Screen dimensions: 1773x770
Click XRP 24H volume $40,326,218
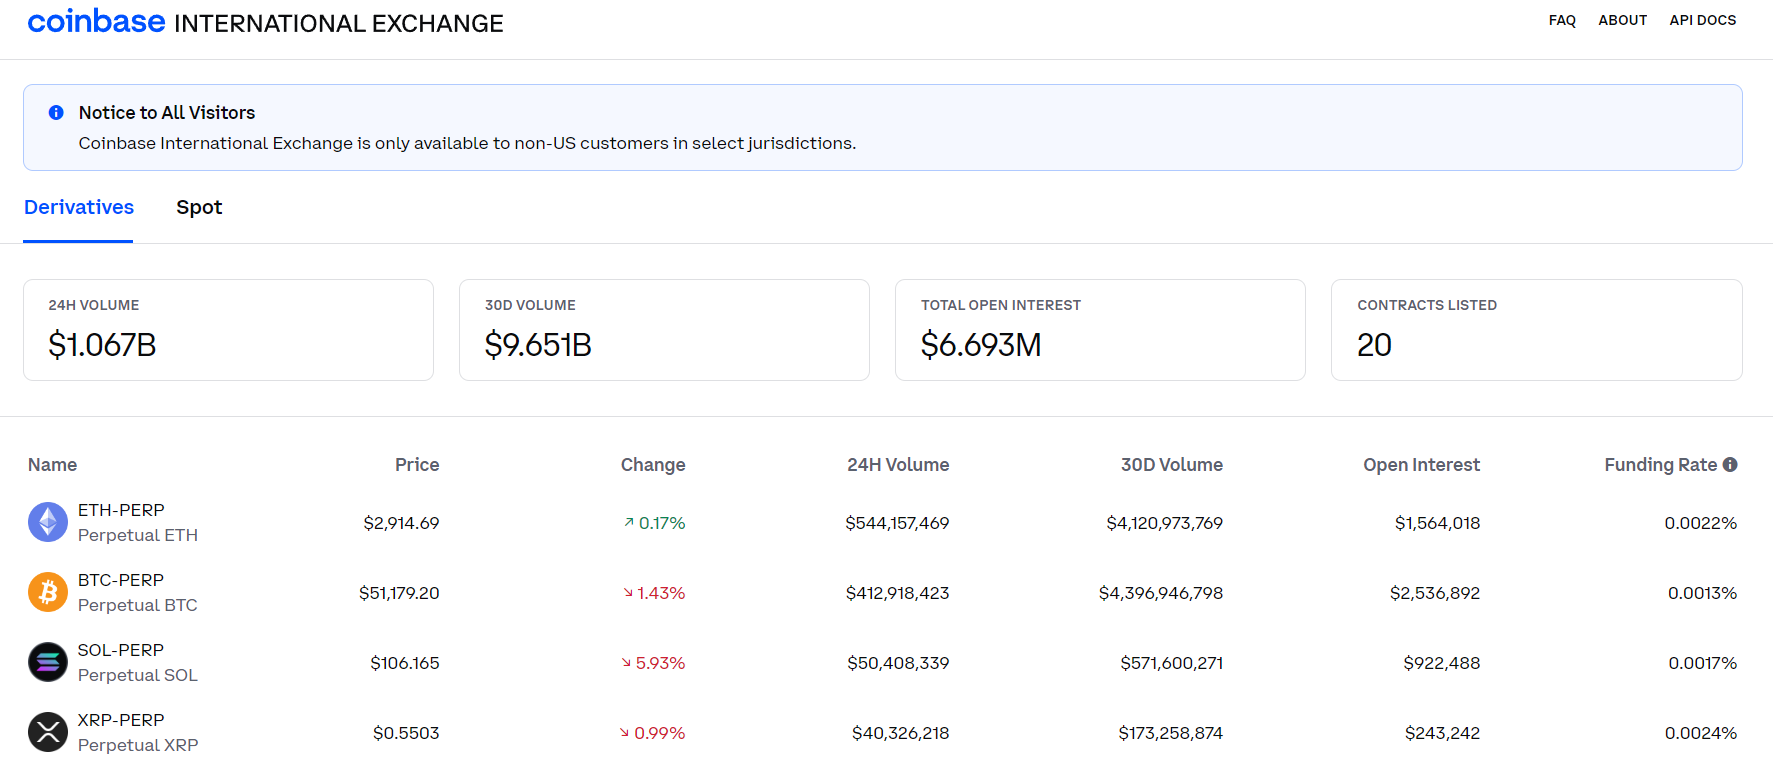(901, 733)
